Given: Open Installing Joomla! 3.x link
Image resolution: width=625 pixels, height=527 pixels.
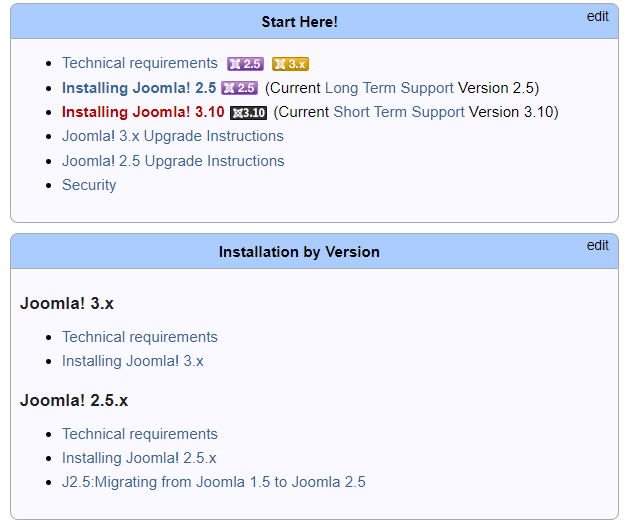Looking at the screenshot, I should pos(133,361).
